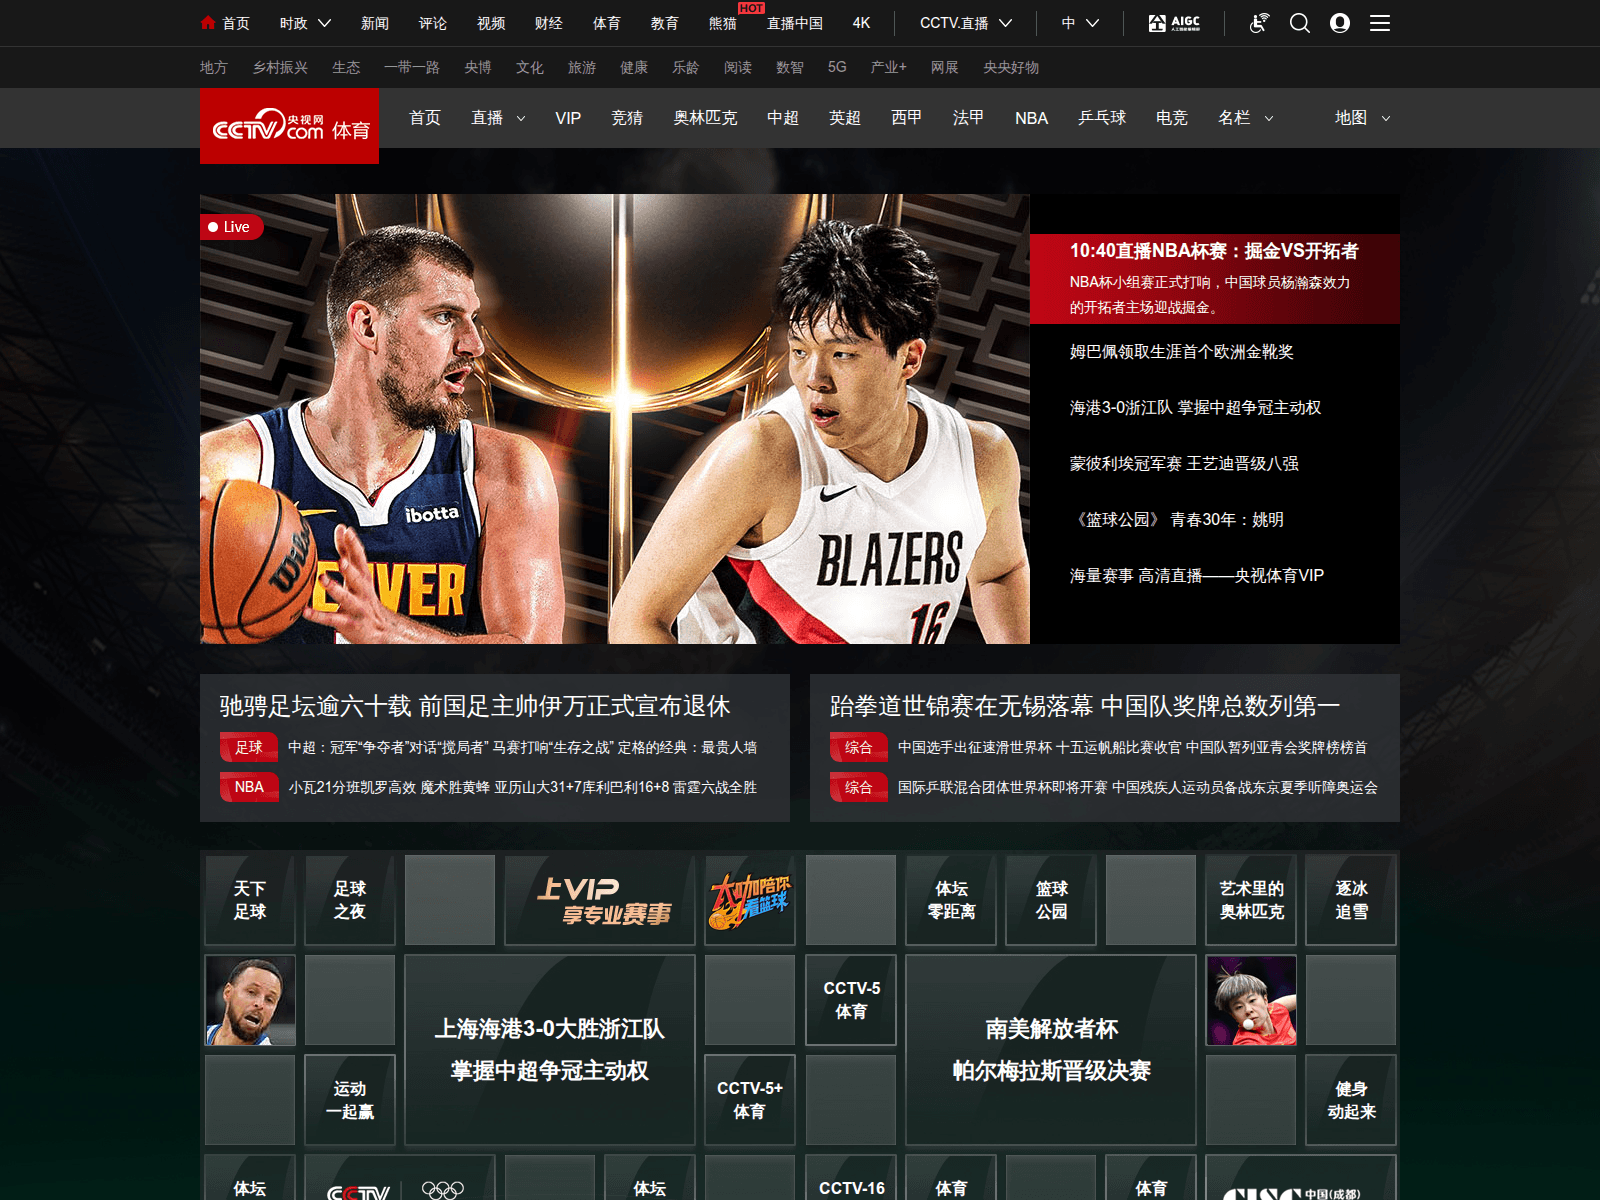Screen dimensions: 1600x1200
Task: Click the user profile icon
Action: point(1340,23)
